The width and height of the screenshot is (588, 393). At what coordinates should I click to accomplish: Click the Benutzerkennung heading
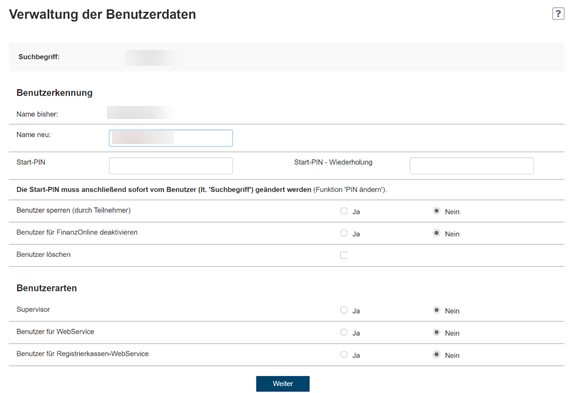[x=54, y=93]
